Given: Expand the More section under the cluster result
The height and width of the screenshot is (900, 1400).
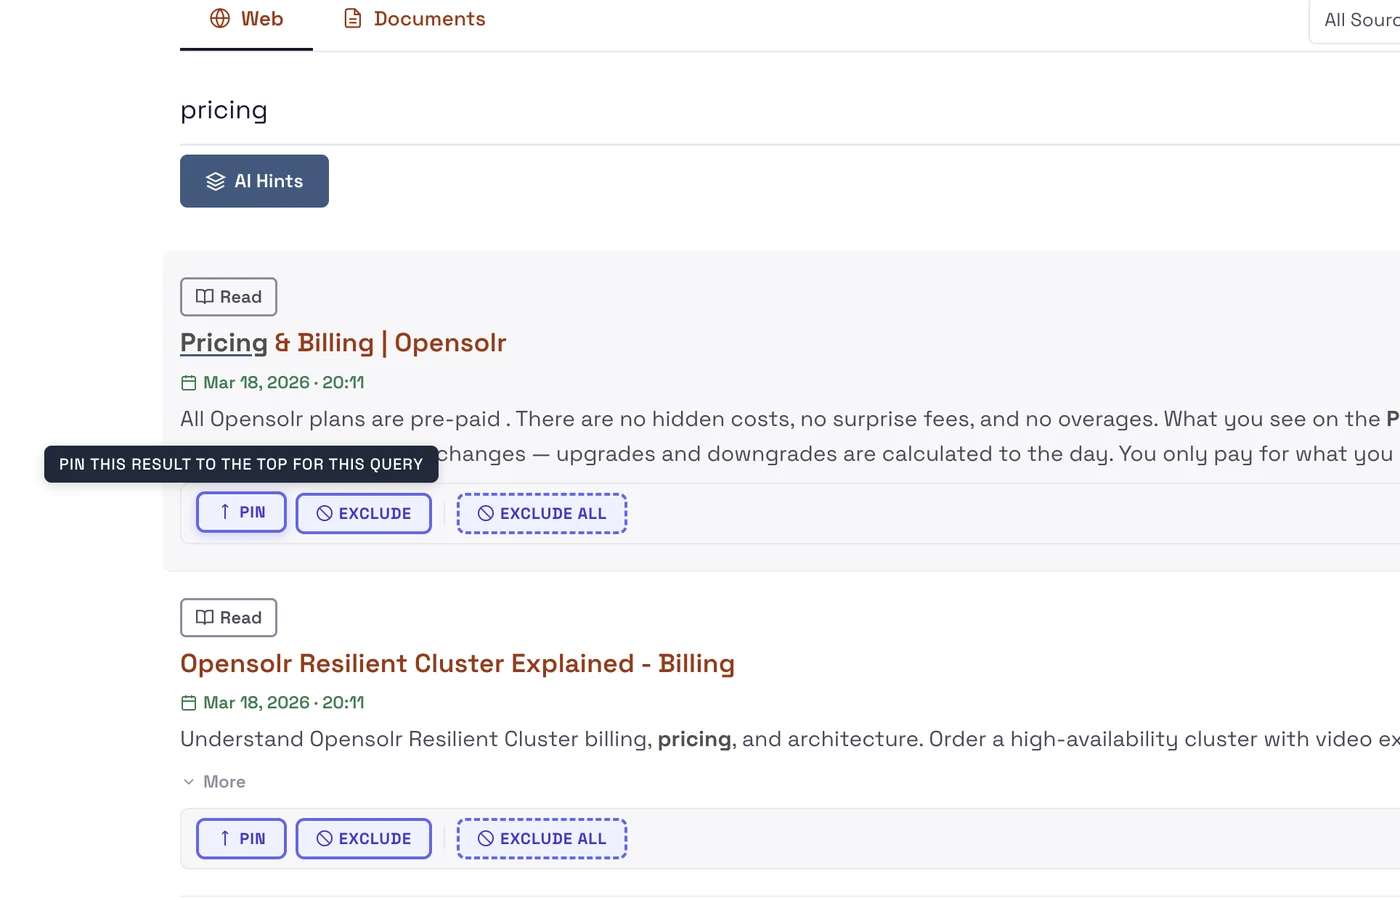Looking at the screenshot, I should 214,781.
